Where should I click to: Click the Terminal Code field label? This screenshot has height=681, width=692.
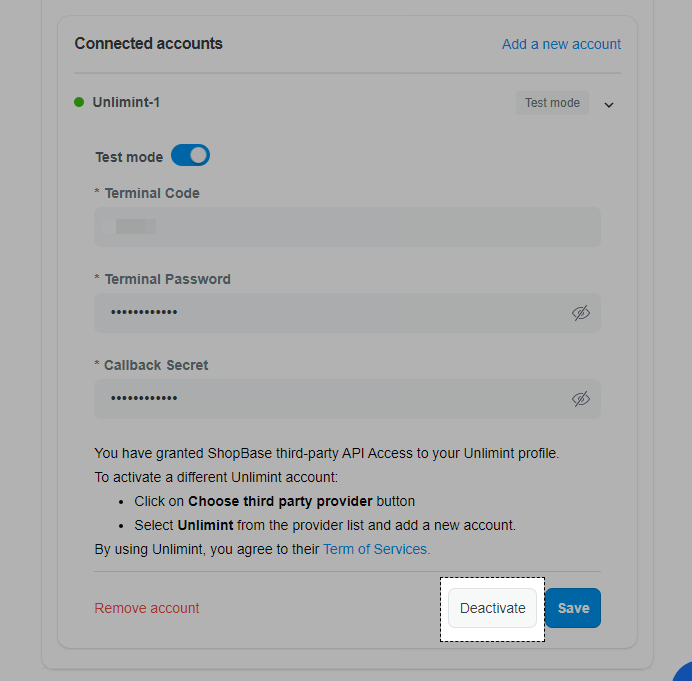click(152, 193)
